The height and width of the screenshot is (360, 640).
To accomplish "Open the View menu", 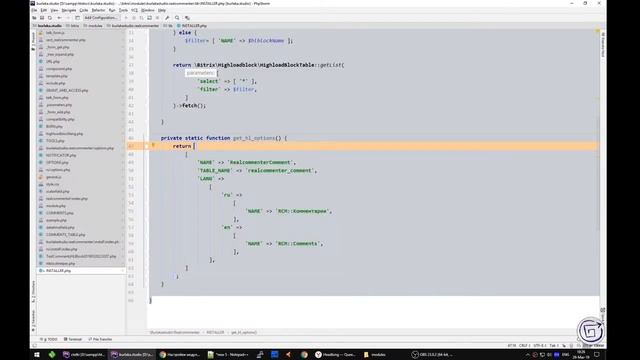I will 54,10.
